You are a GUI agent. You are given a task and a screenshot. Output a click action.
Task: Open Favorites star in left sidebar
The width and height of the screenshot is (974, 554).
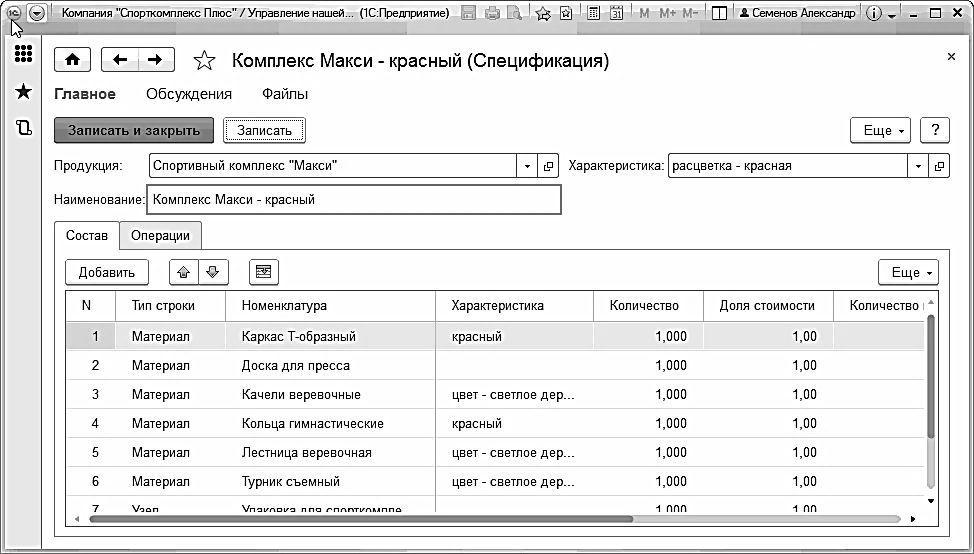click(23, 91)
